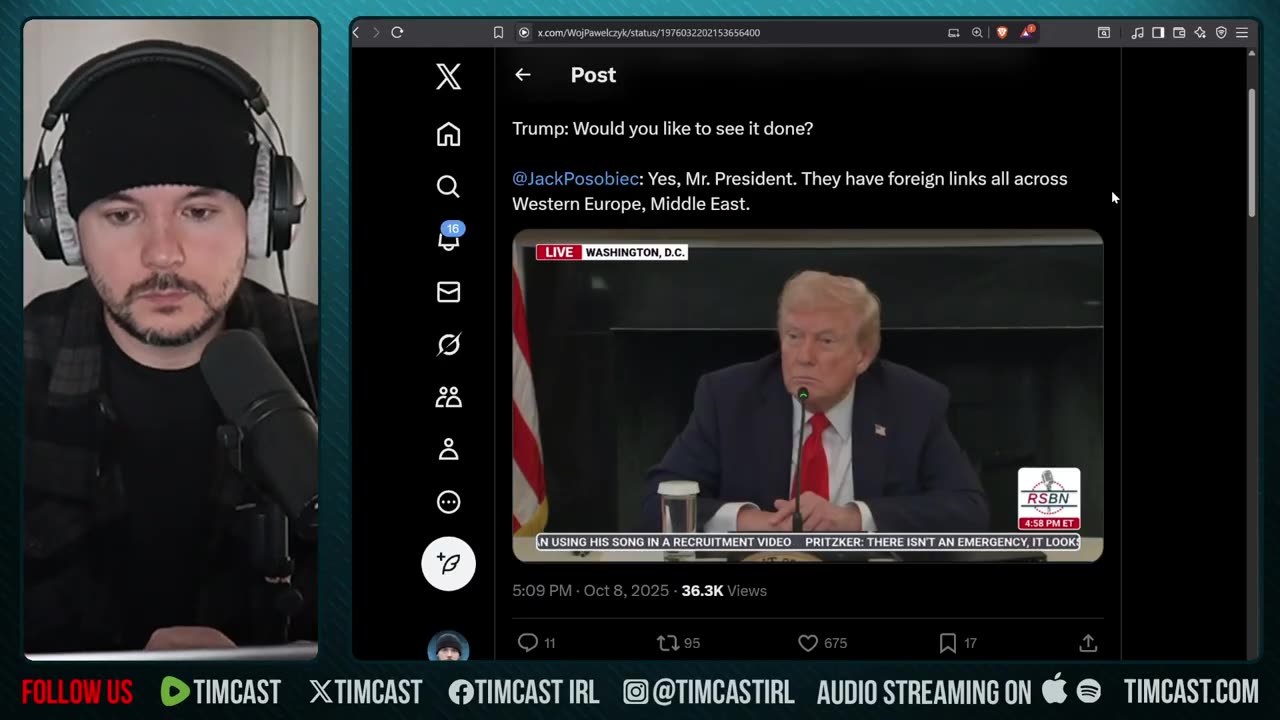The width and height of the screenshot is (1280, 720).
Task: Toggle the browser sidebar panel icon
Action: tap(1158, 33)
